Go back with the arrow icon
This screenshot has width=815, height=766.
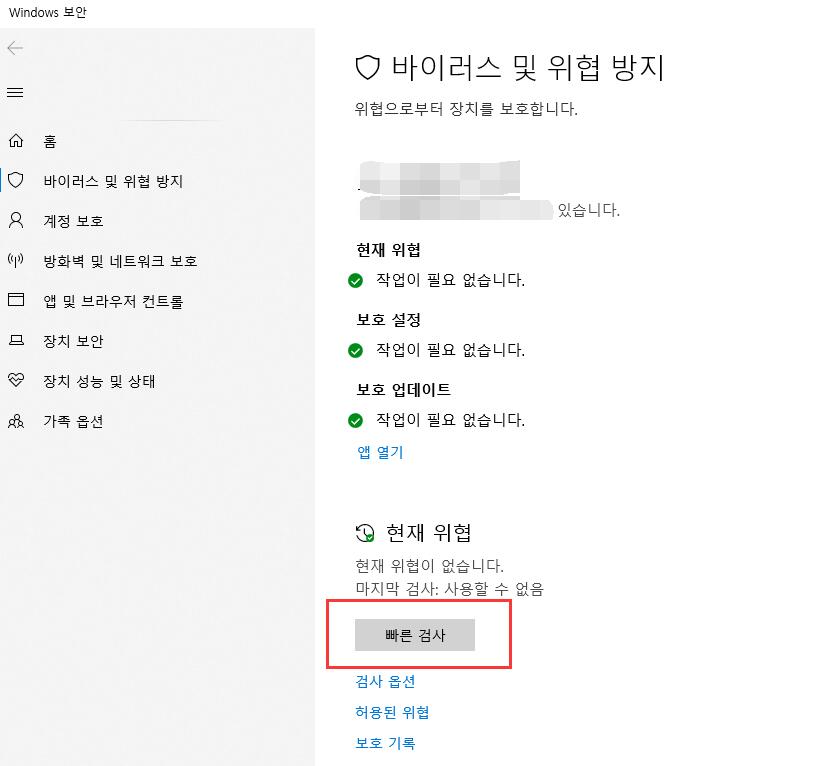point(15,48)
